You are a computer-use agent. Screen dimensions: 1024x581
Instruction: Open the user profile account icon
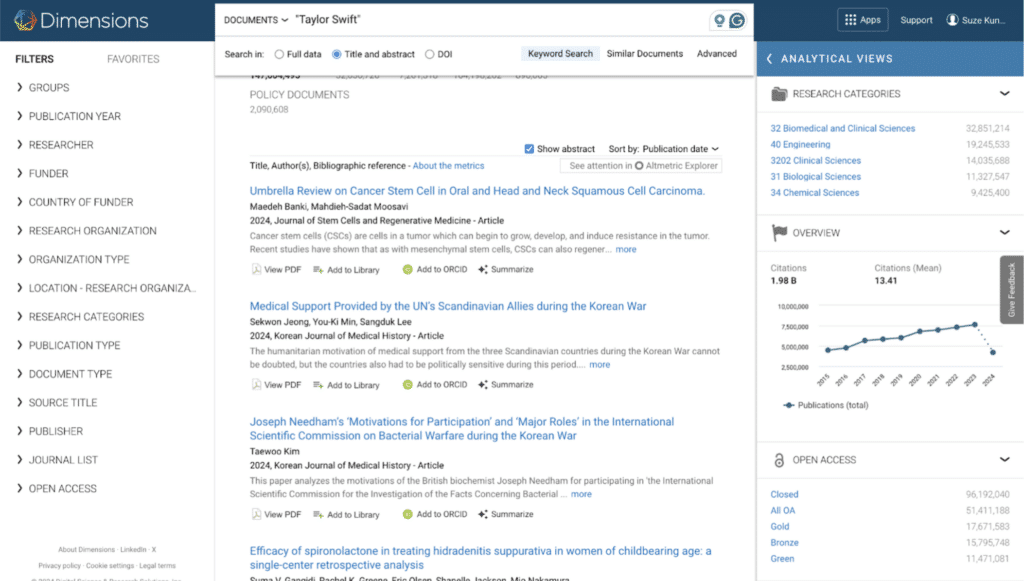click(x=952, y=20)
